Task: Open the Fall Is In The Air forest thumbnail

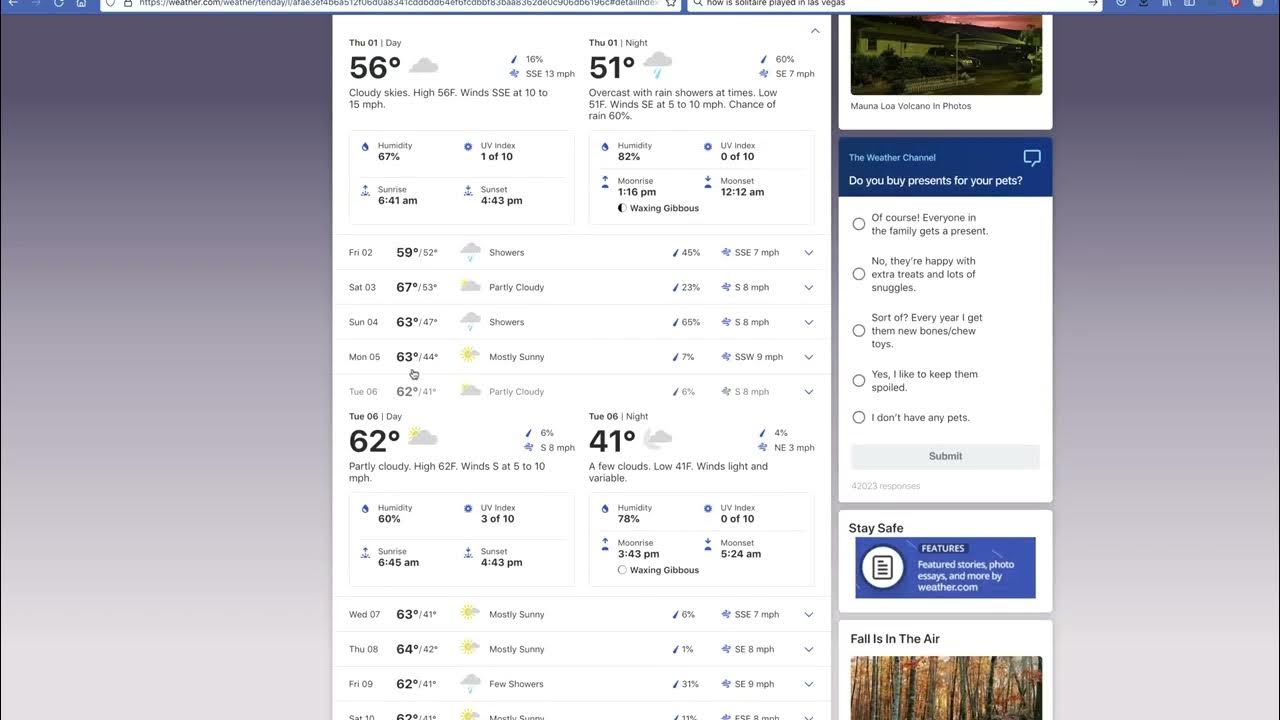Action: coord(946,688)
